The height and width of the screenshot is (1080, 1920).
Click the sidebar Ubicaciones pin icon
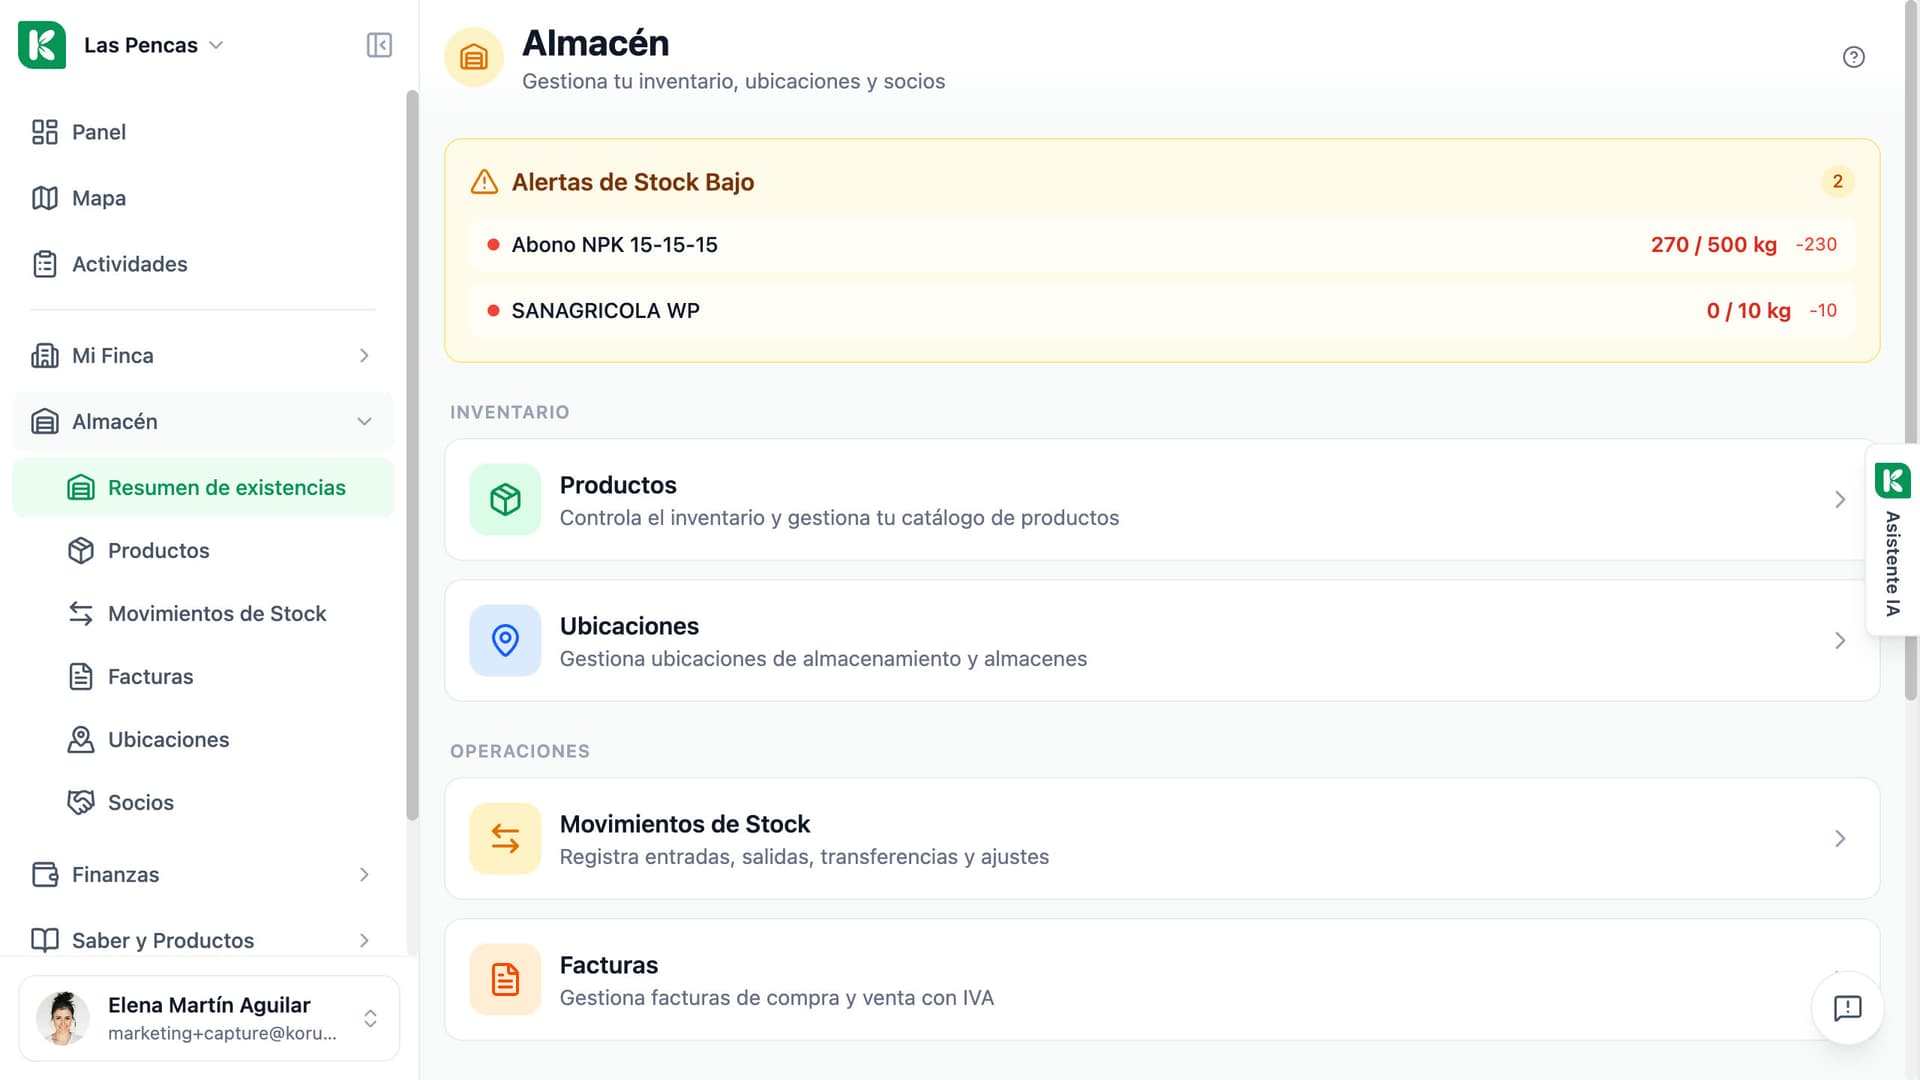(x=81, y=740)
